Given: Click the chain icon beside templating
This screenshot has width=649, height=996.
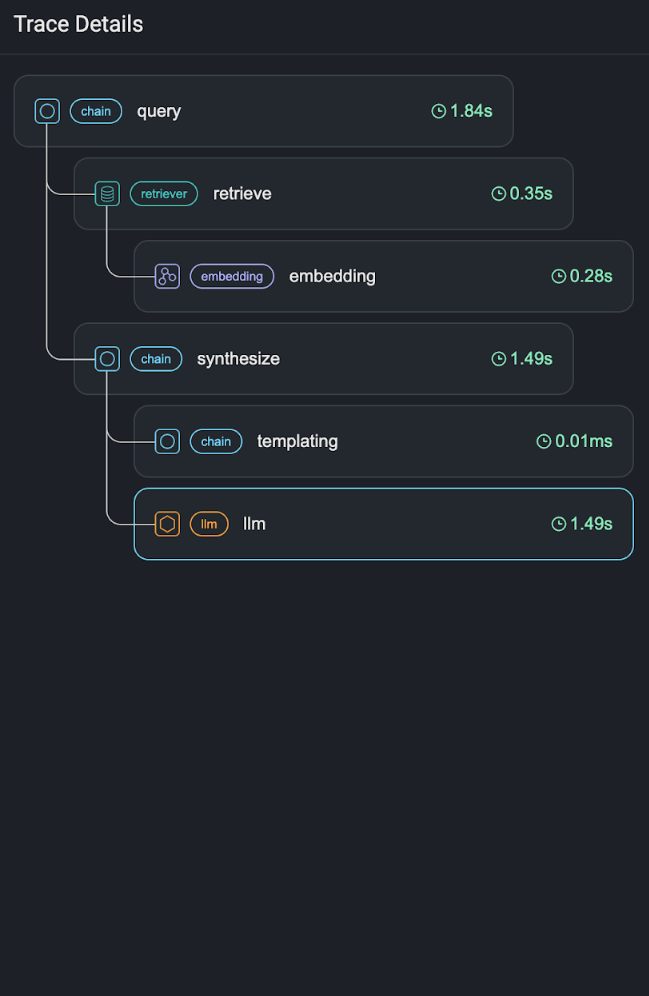Looking at the screenshot, I should click(x=167, y=441).
